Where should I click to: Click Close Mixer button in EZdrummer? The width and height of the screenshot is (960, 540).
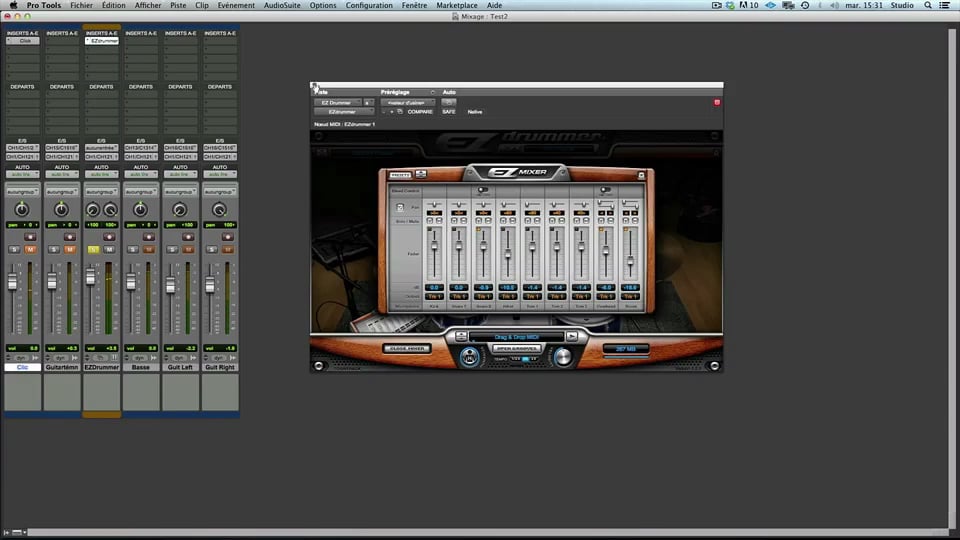[x=407, y=348]
